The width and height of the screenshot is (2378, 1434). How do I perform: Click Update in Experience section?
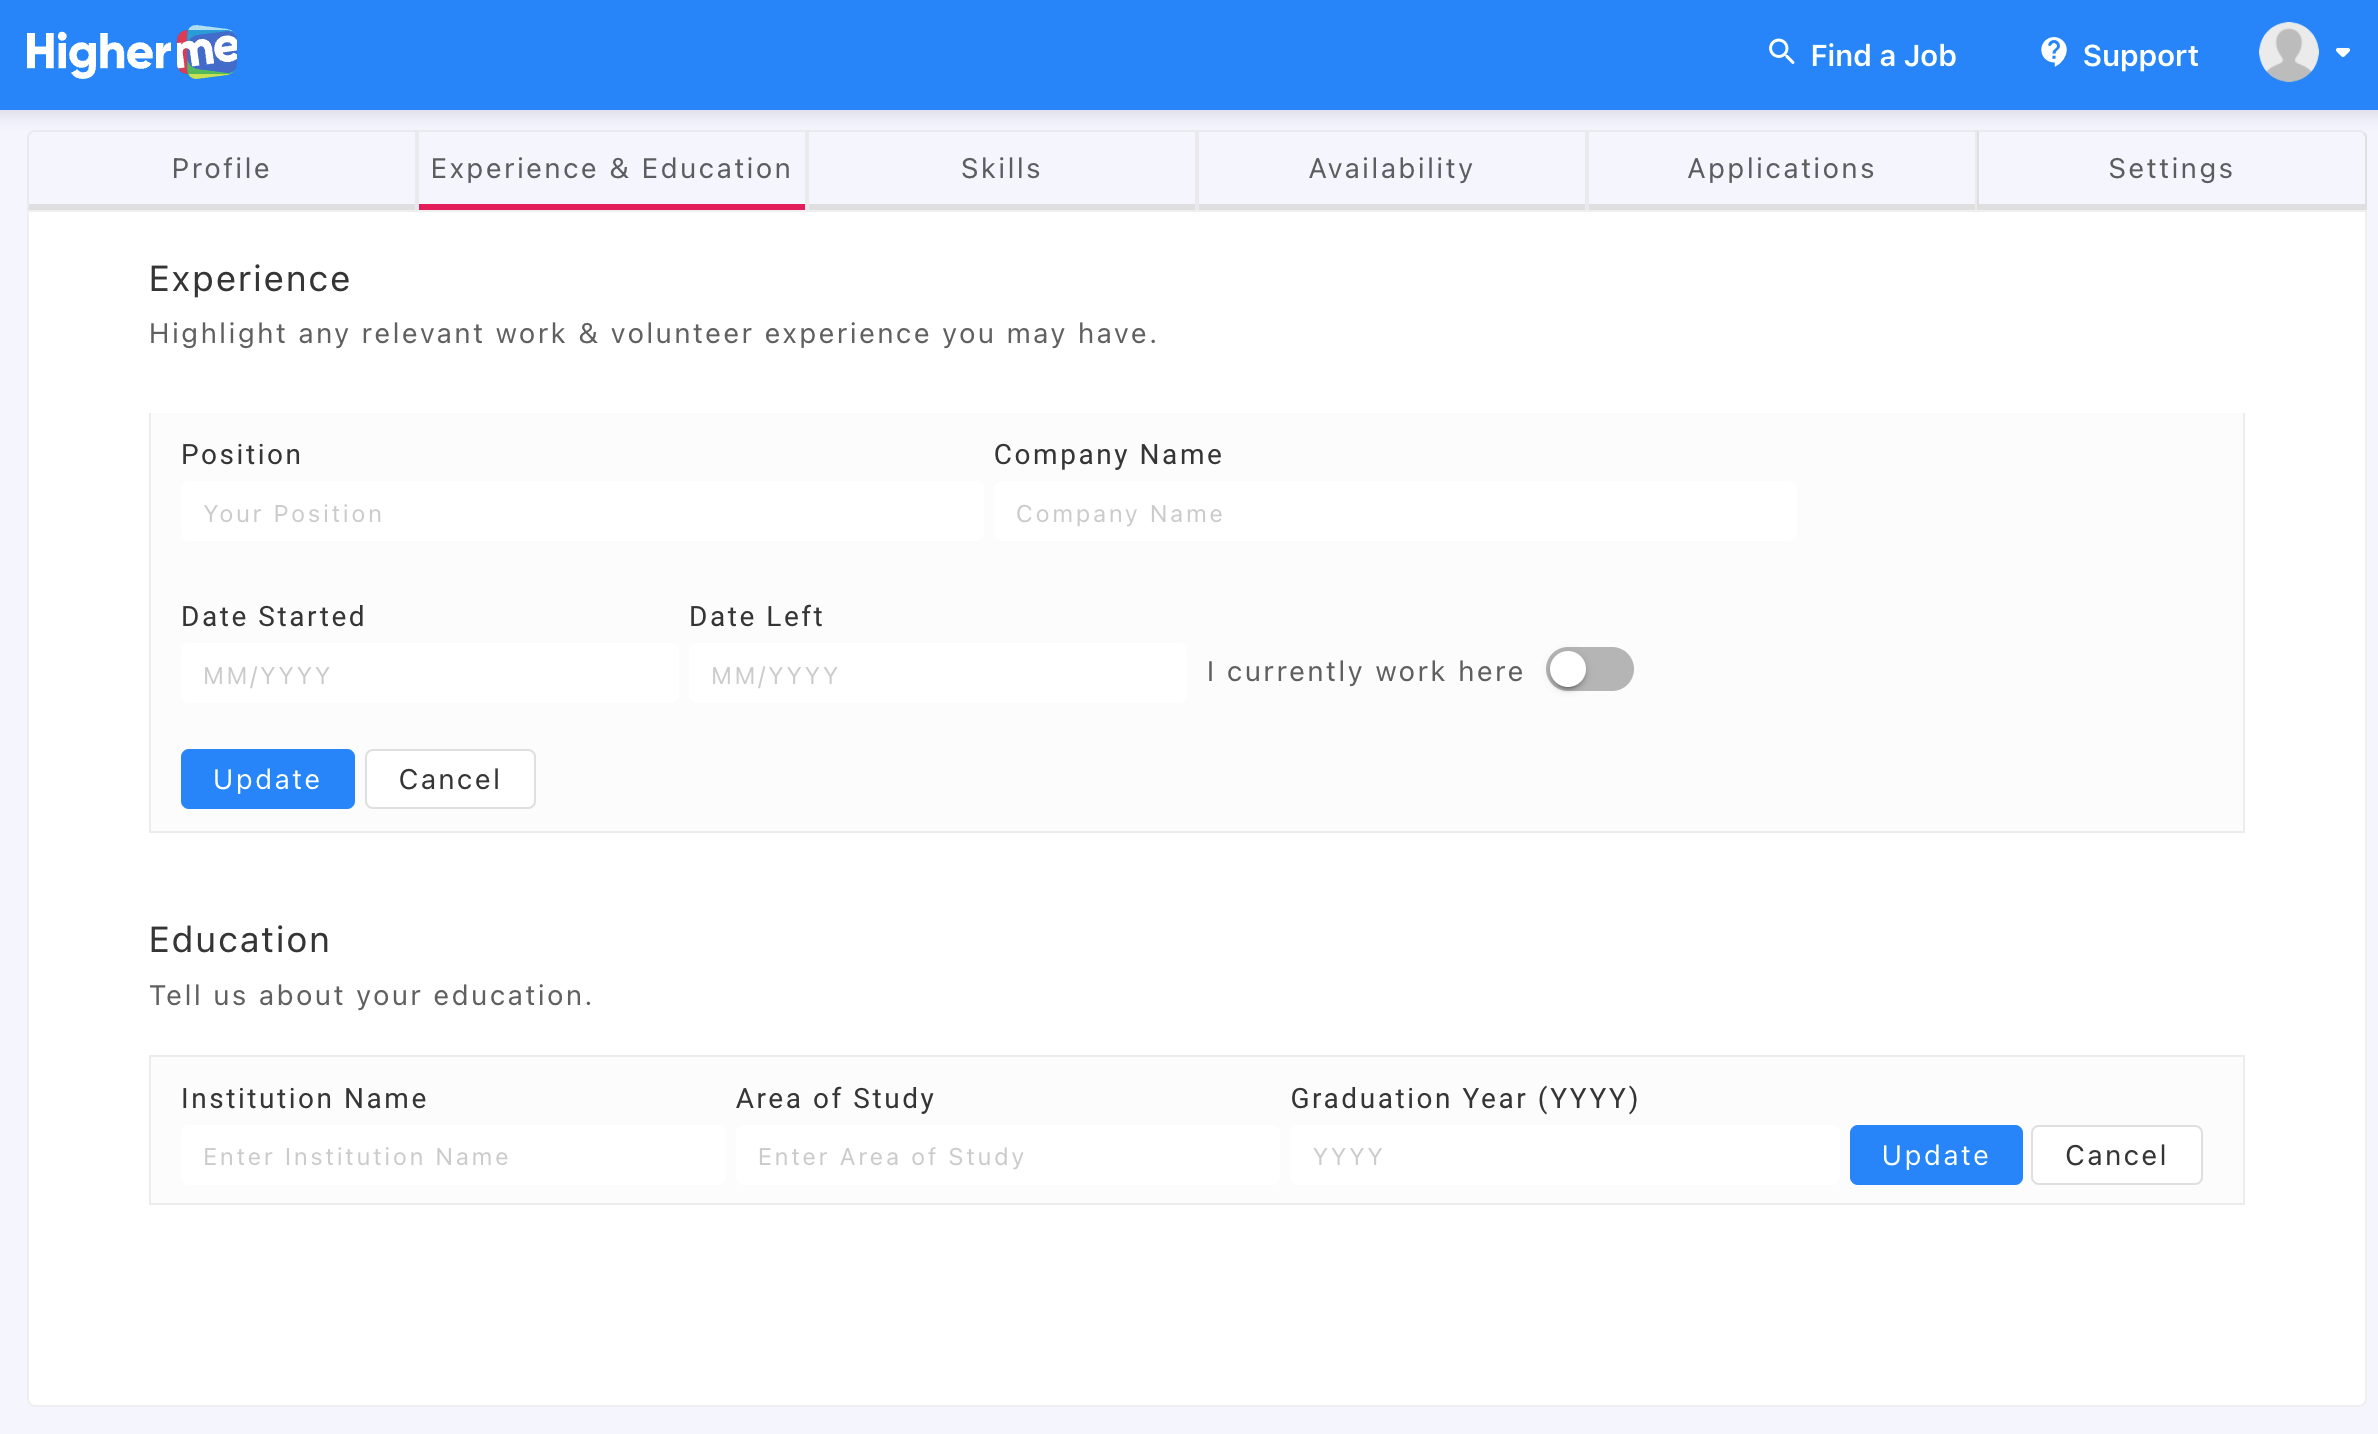(x=267, y=779)
